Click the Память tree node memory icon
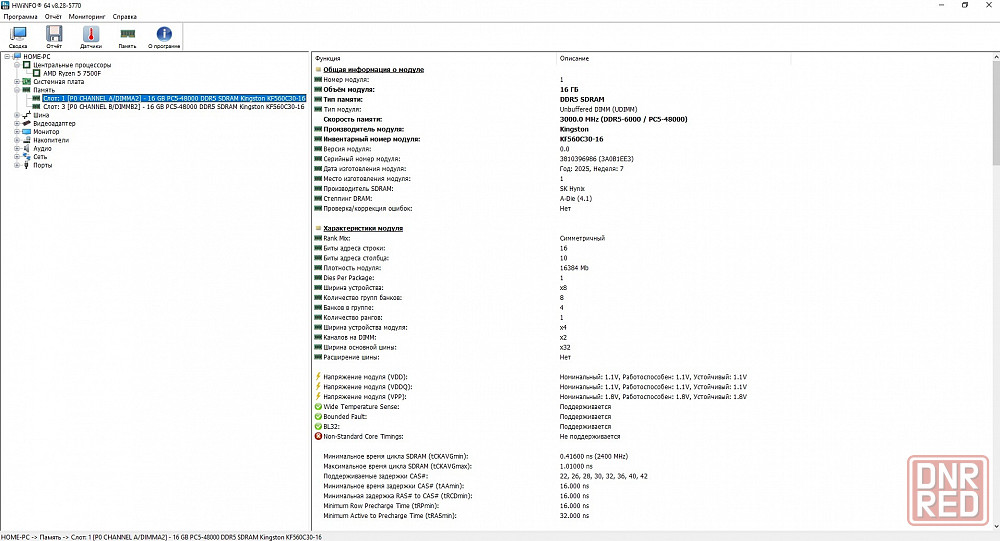 (x=27, y=90)
